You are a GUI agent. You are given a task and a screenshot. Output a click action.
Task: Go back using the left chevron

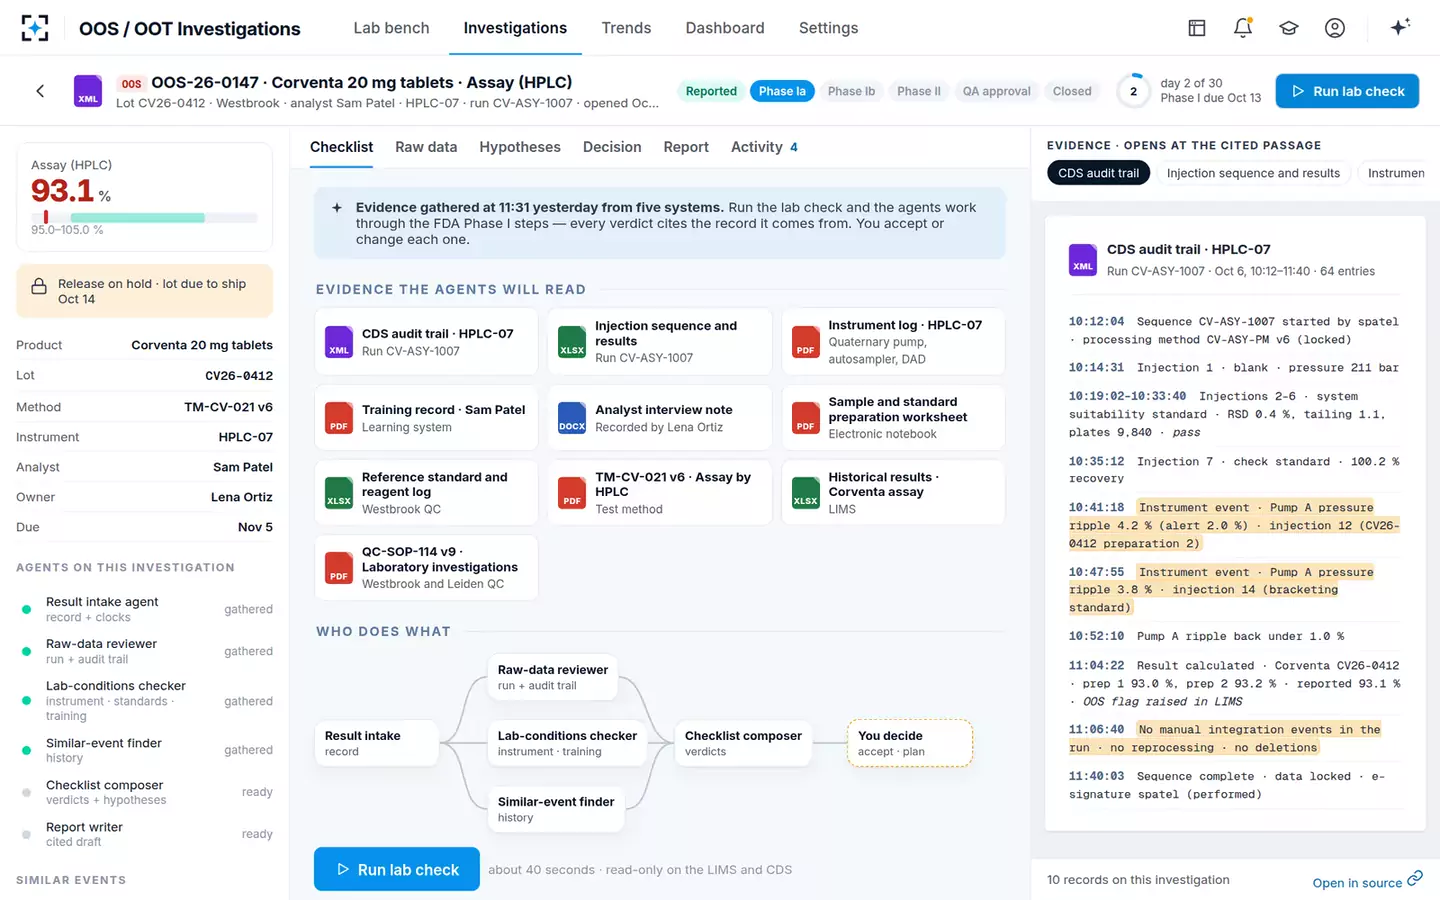tap(40, 91)
